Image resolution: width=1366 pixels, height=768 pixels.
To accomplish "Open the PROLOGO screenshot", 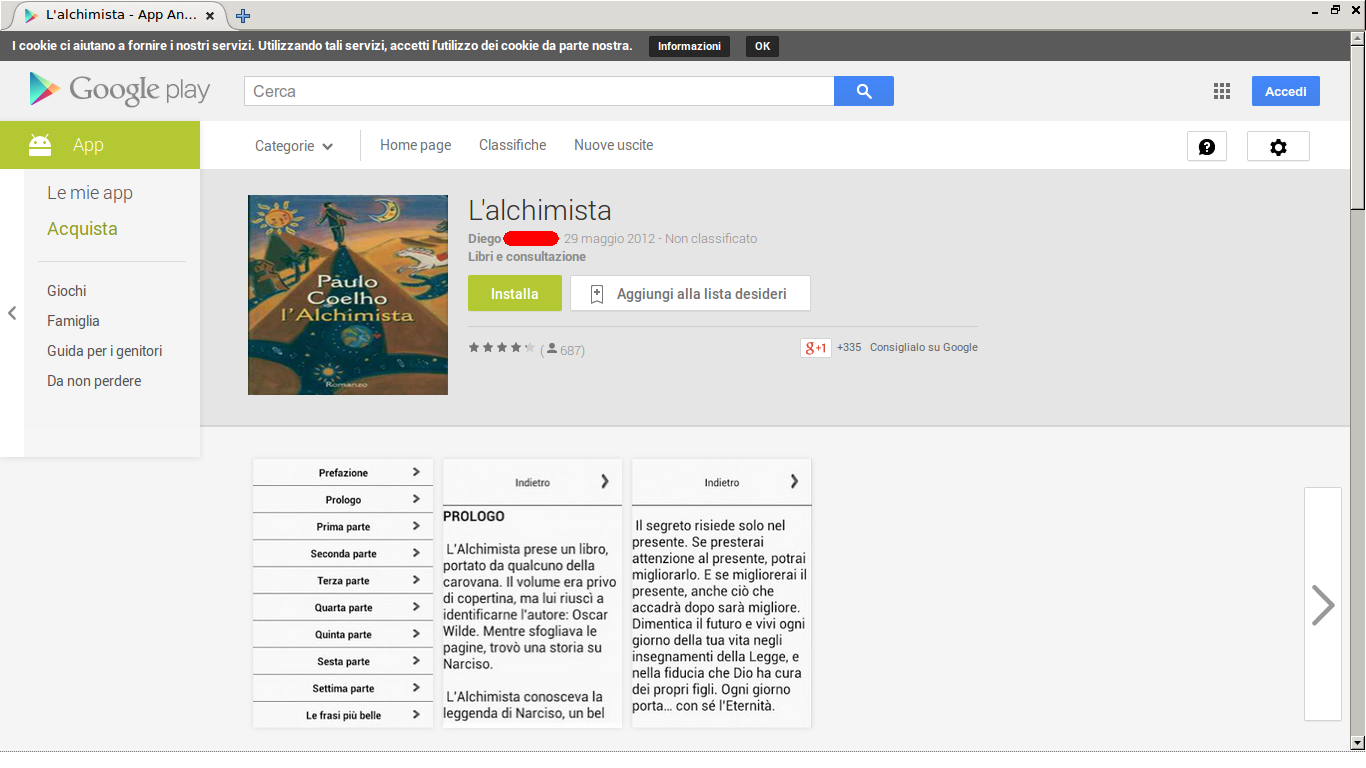I will (532, 593).
